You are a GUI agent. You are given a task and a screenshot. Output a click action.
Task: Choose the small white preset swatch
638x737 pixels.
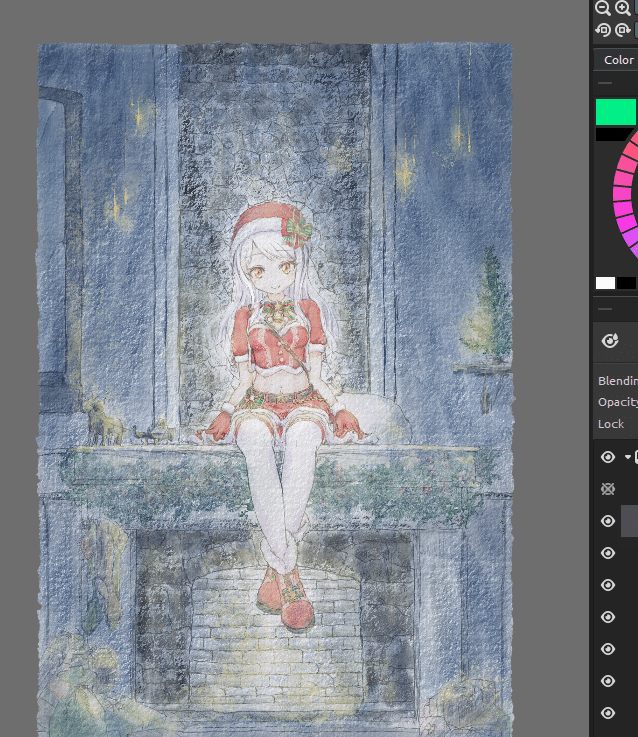pyautogui.click(x=606, y=282)
